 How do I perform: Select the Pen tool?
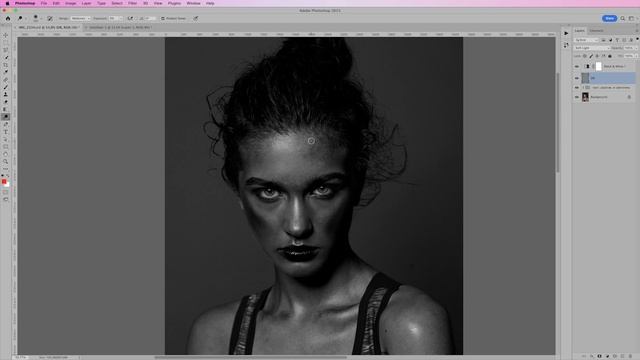(x=6, y=124)
